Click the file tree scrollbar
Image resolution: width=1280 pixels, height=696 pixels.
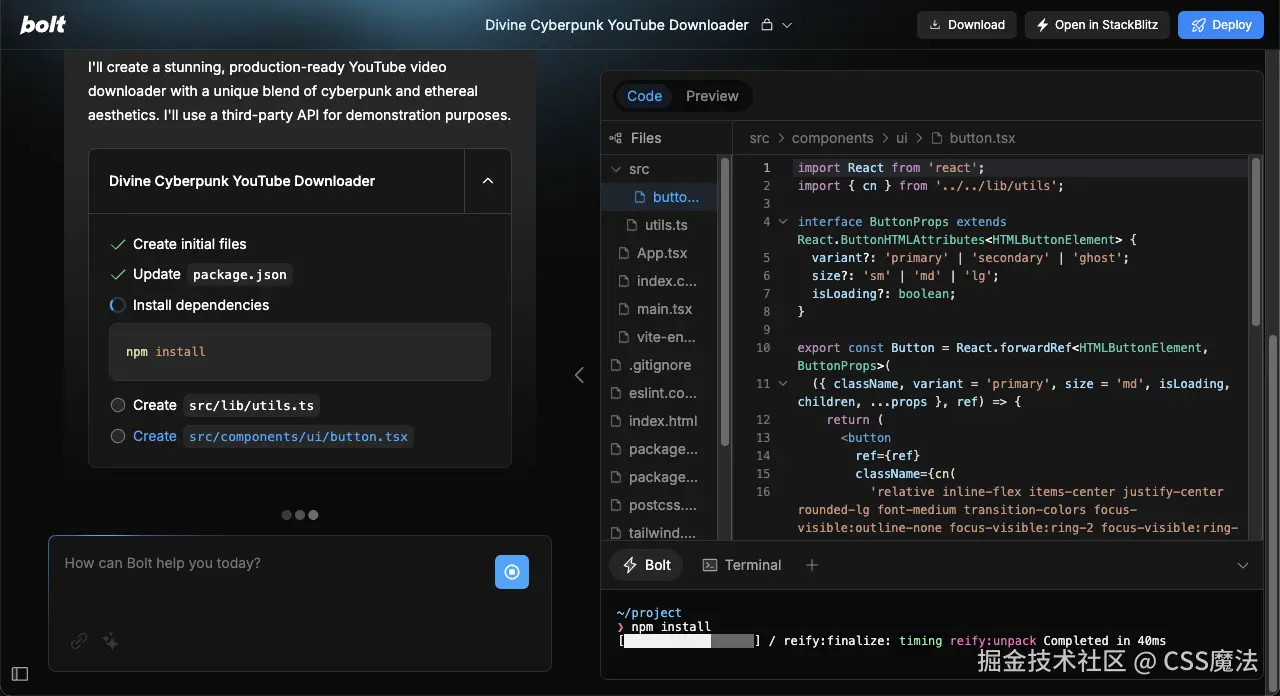pos(725,300)
